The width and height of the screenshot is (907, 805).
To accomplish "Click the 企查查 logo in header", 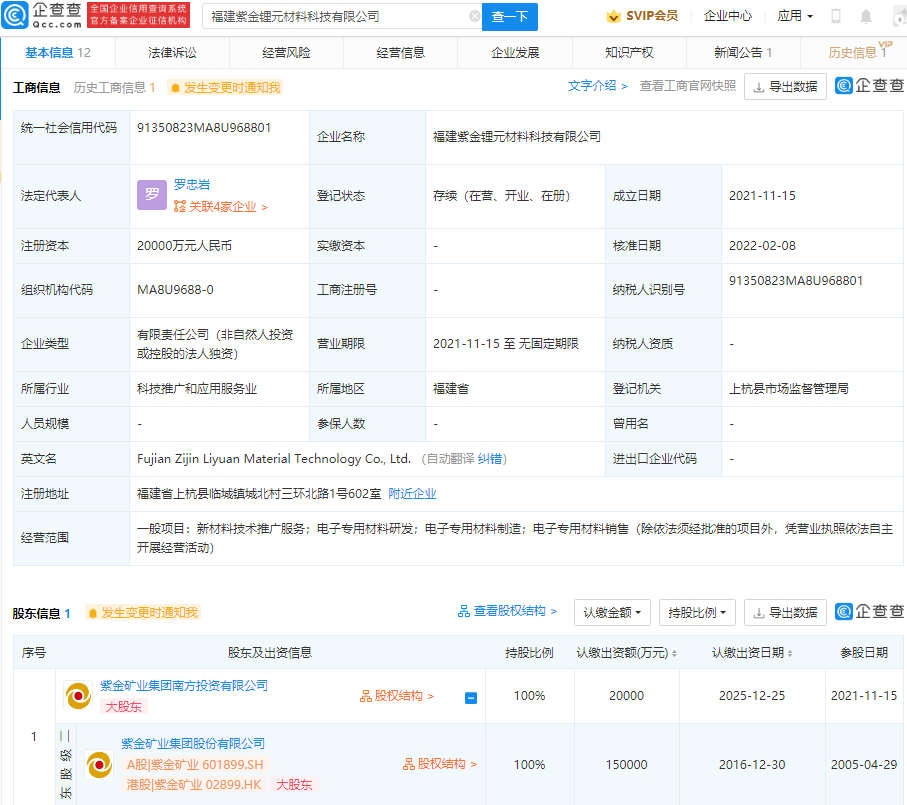I will 42,16.
